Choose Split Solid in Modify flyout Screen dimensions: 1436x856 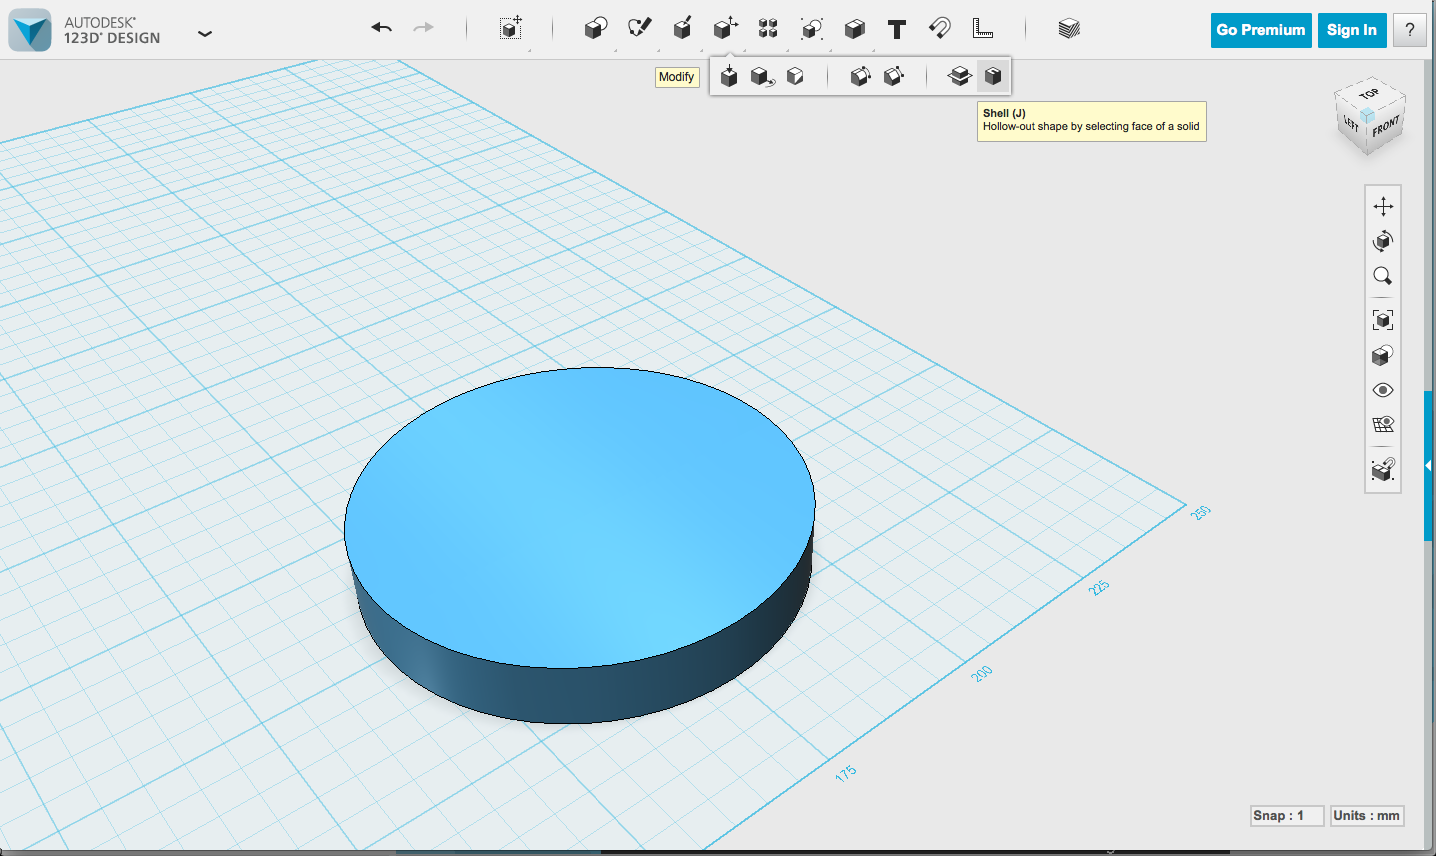pyautogui.click(x=960, y=76)
